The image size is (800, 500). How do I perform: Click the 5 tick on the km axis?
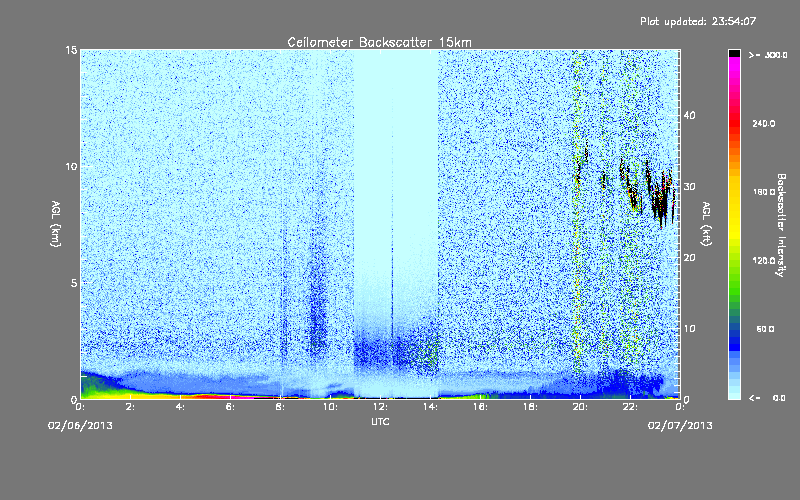click(74, 283)
